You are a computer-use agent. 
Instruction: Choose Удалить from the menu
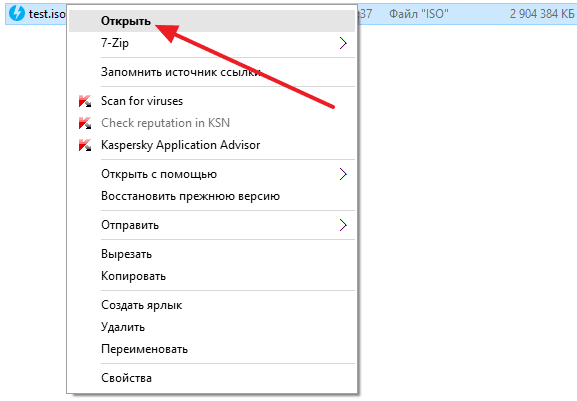pos(212,327)
